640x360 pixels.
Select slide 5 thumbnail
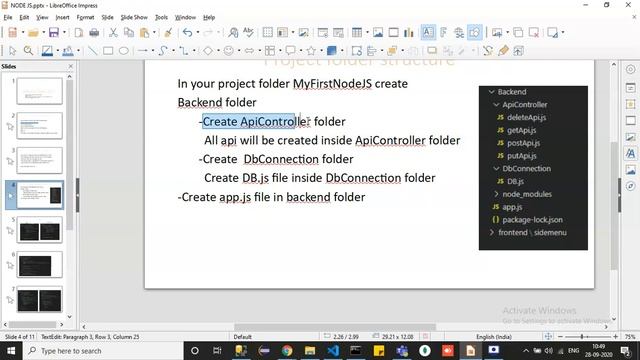tap(40, 230)
